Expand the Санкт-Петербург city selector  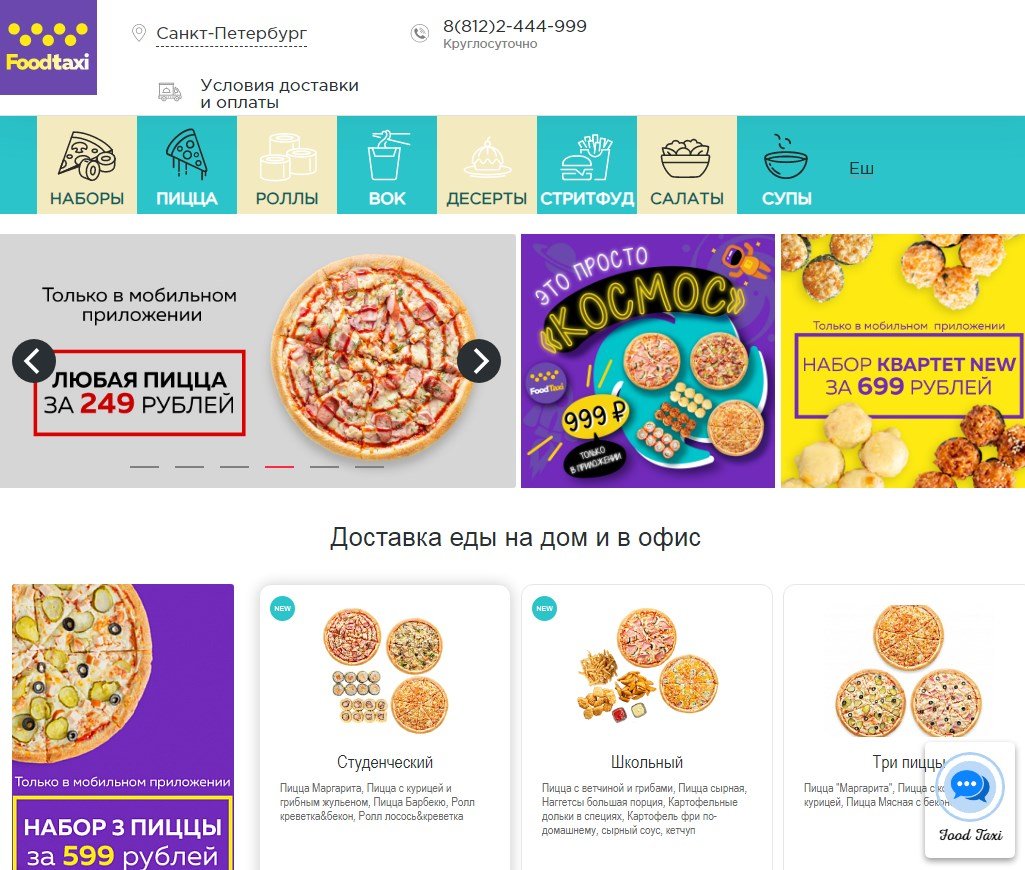[x=231, y=33]
